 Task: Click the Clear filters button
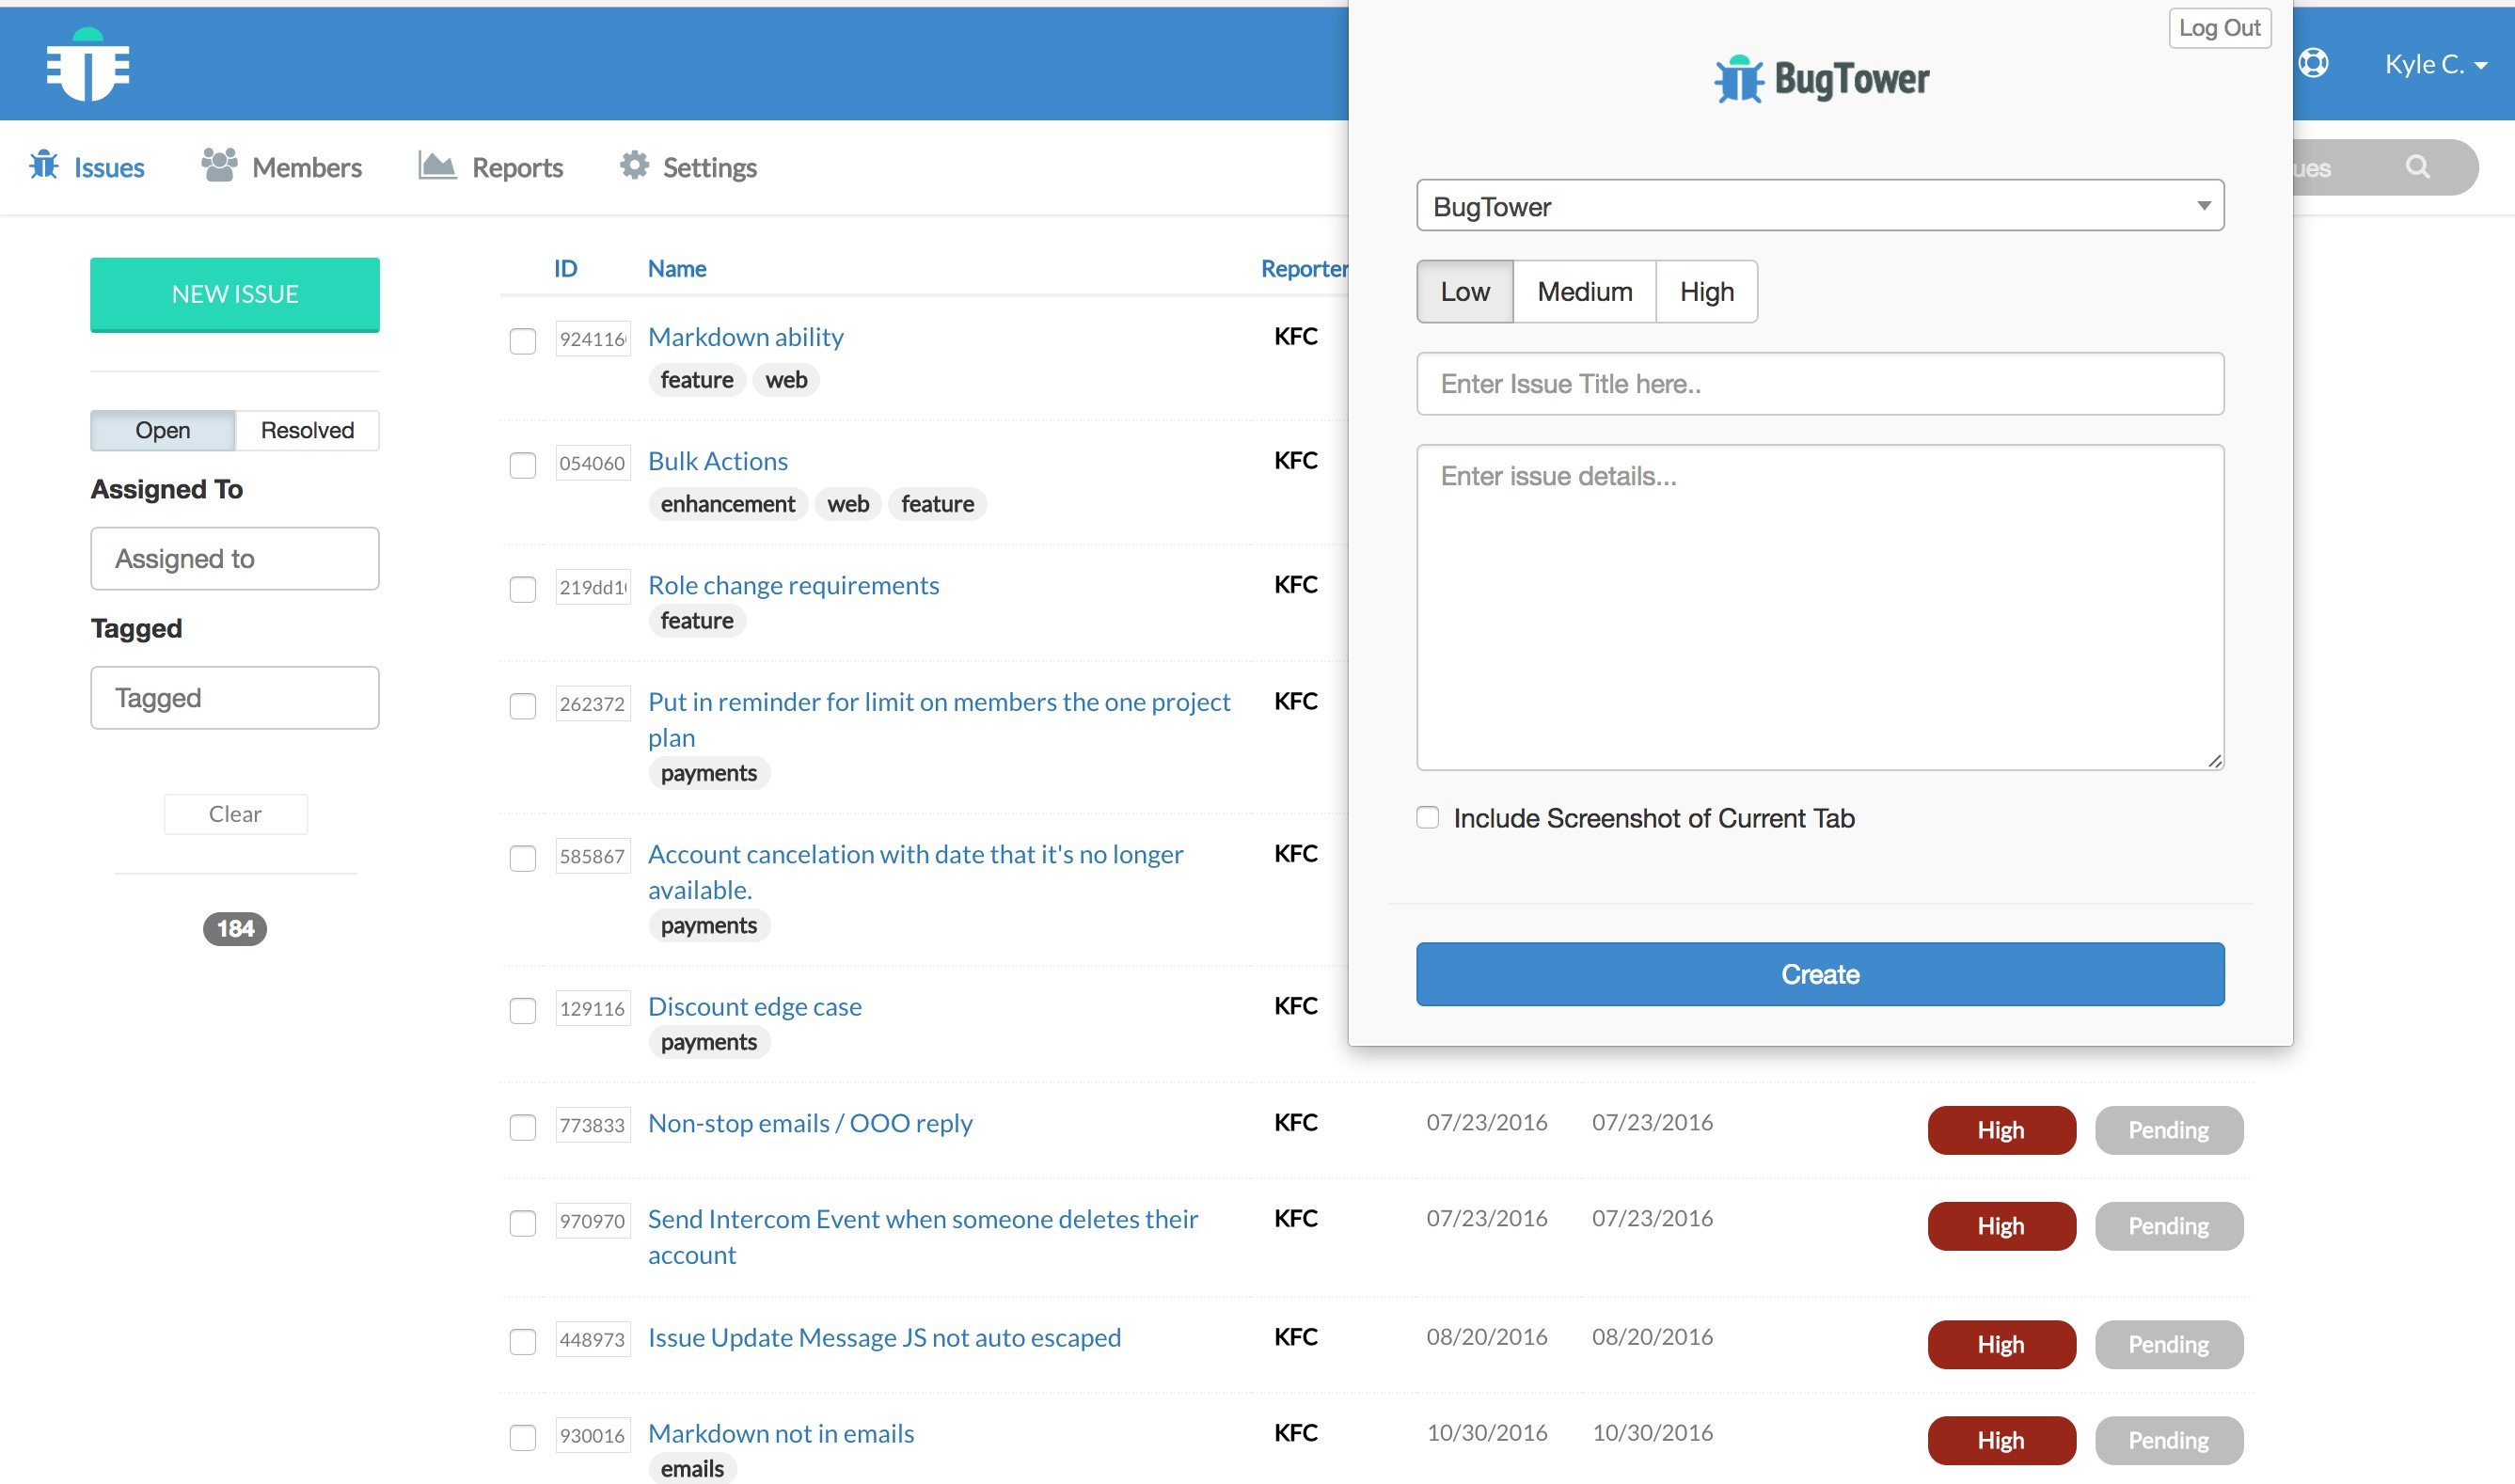click(x=235, y=814)
